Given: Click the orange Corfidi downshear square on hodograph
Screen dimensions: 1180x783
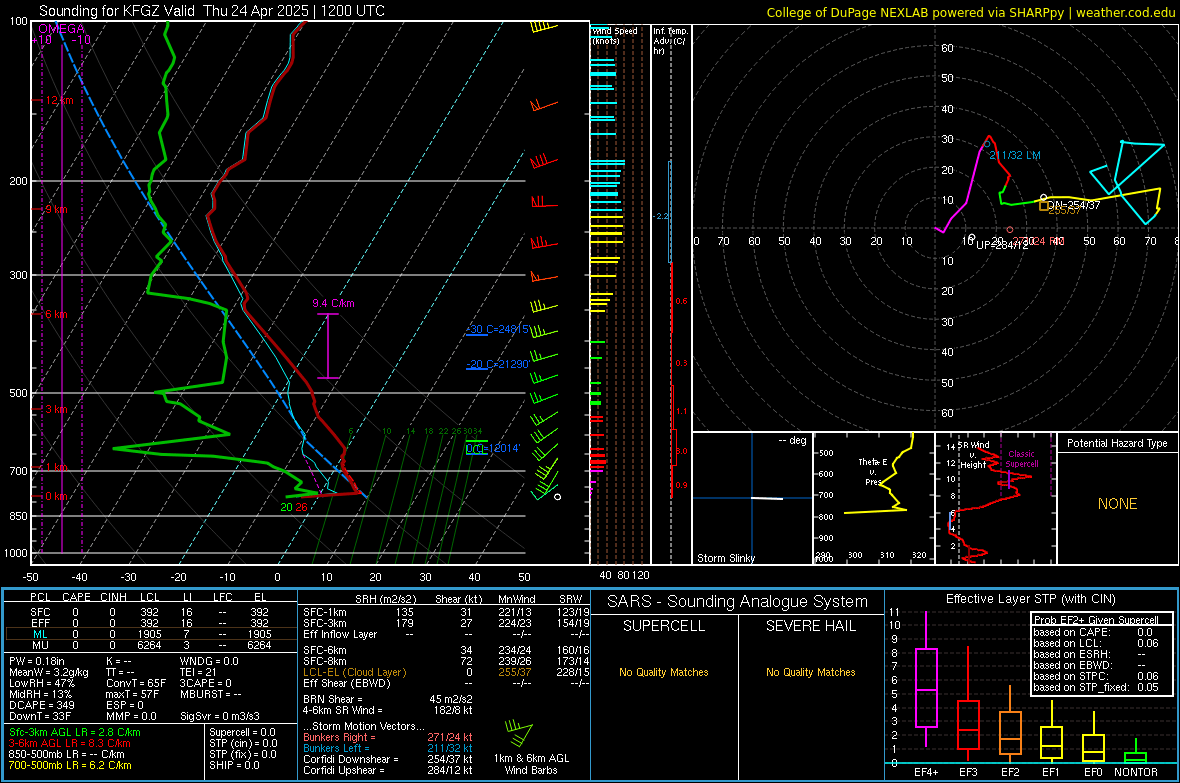Looking at the screenshot, I should pyautogui.click(x=1044, y=206).
